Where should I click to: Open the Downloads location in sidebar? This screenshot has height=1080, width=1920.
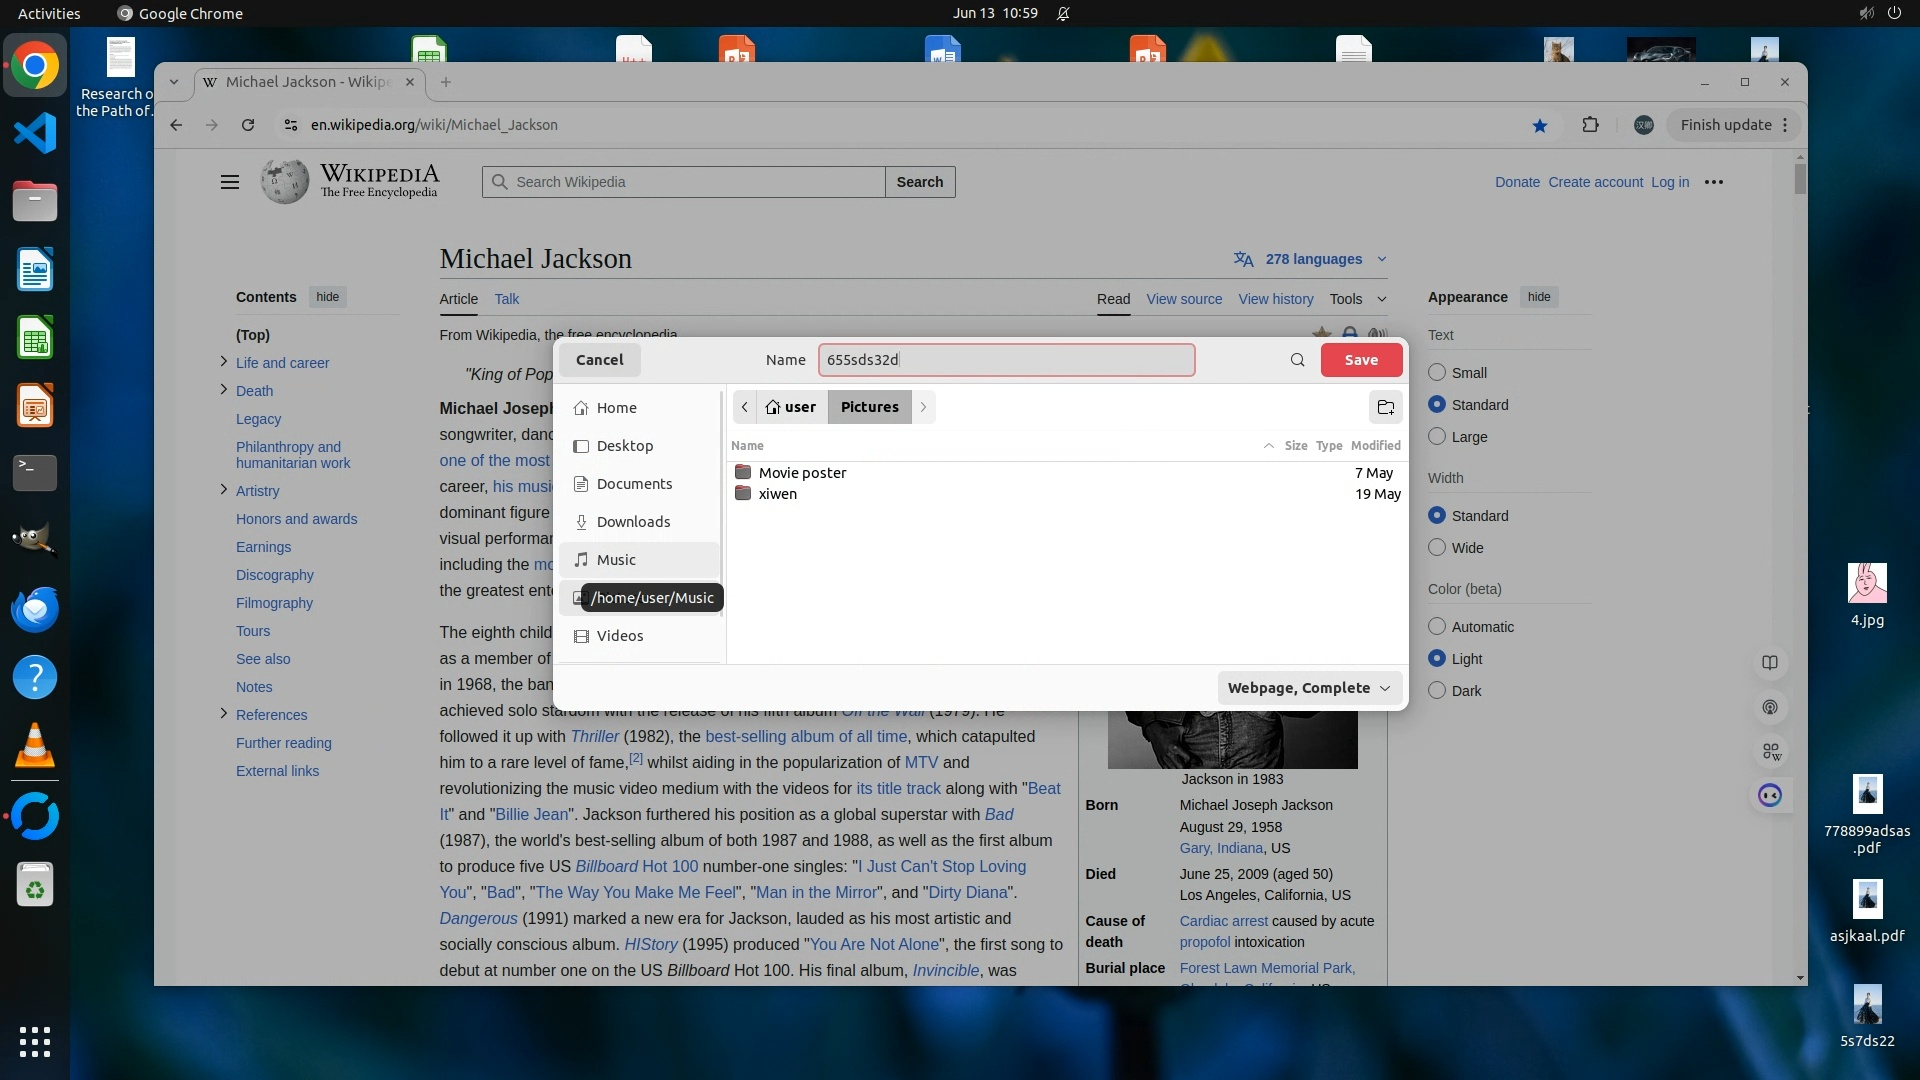pyautogui.click(x=633, y=522)
